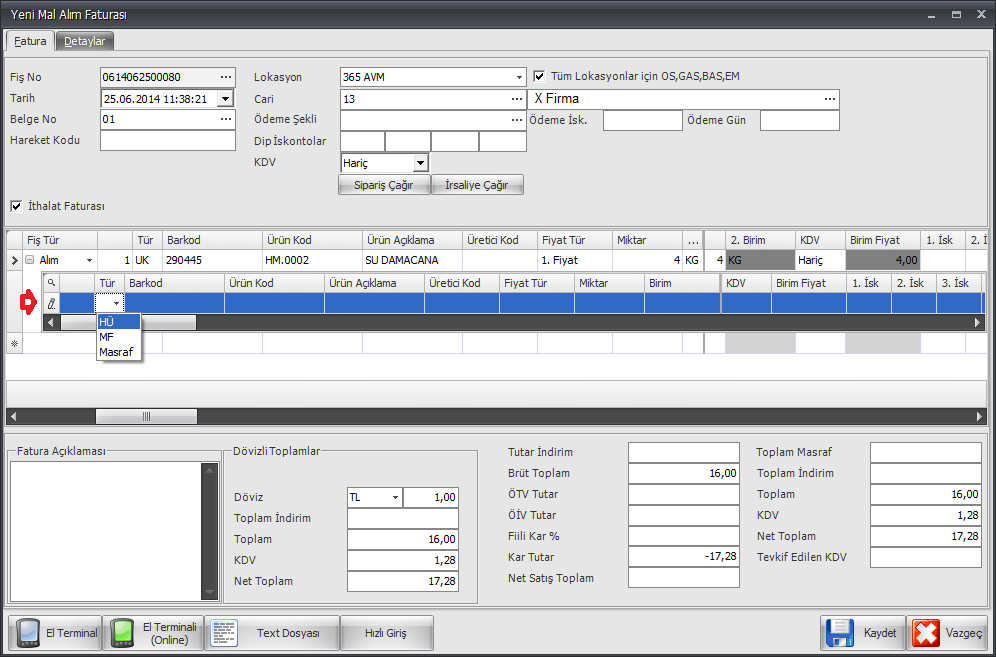Screen dimensions: 996x657
Task: Click the El Terminal device icon button
Action: pos(56,633)
